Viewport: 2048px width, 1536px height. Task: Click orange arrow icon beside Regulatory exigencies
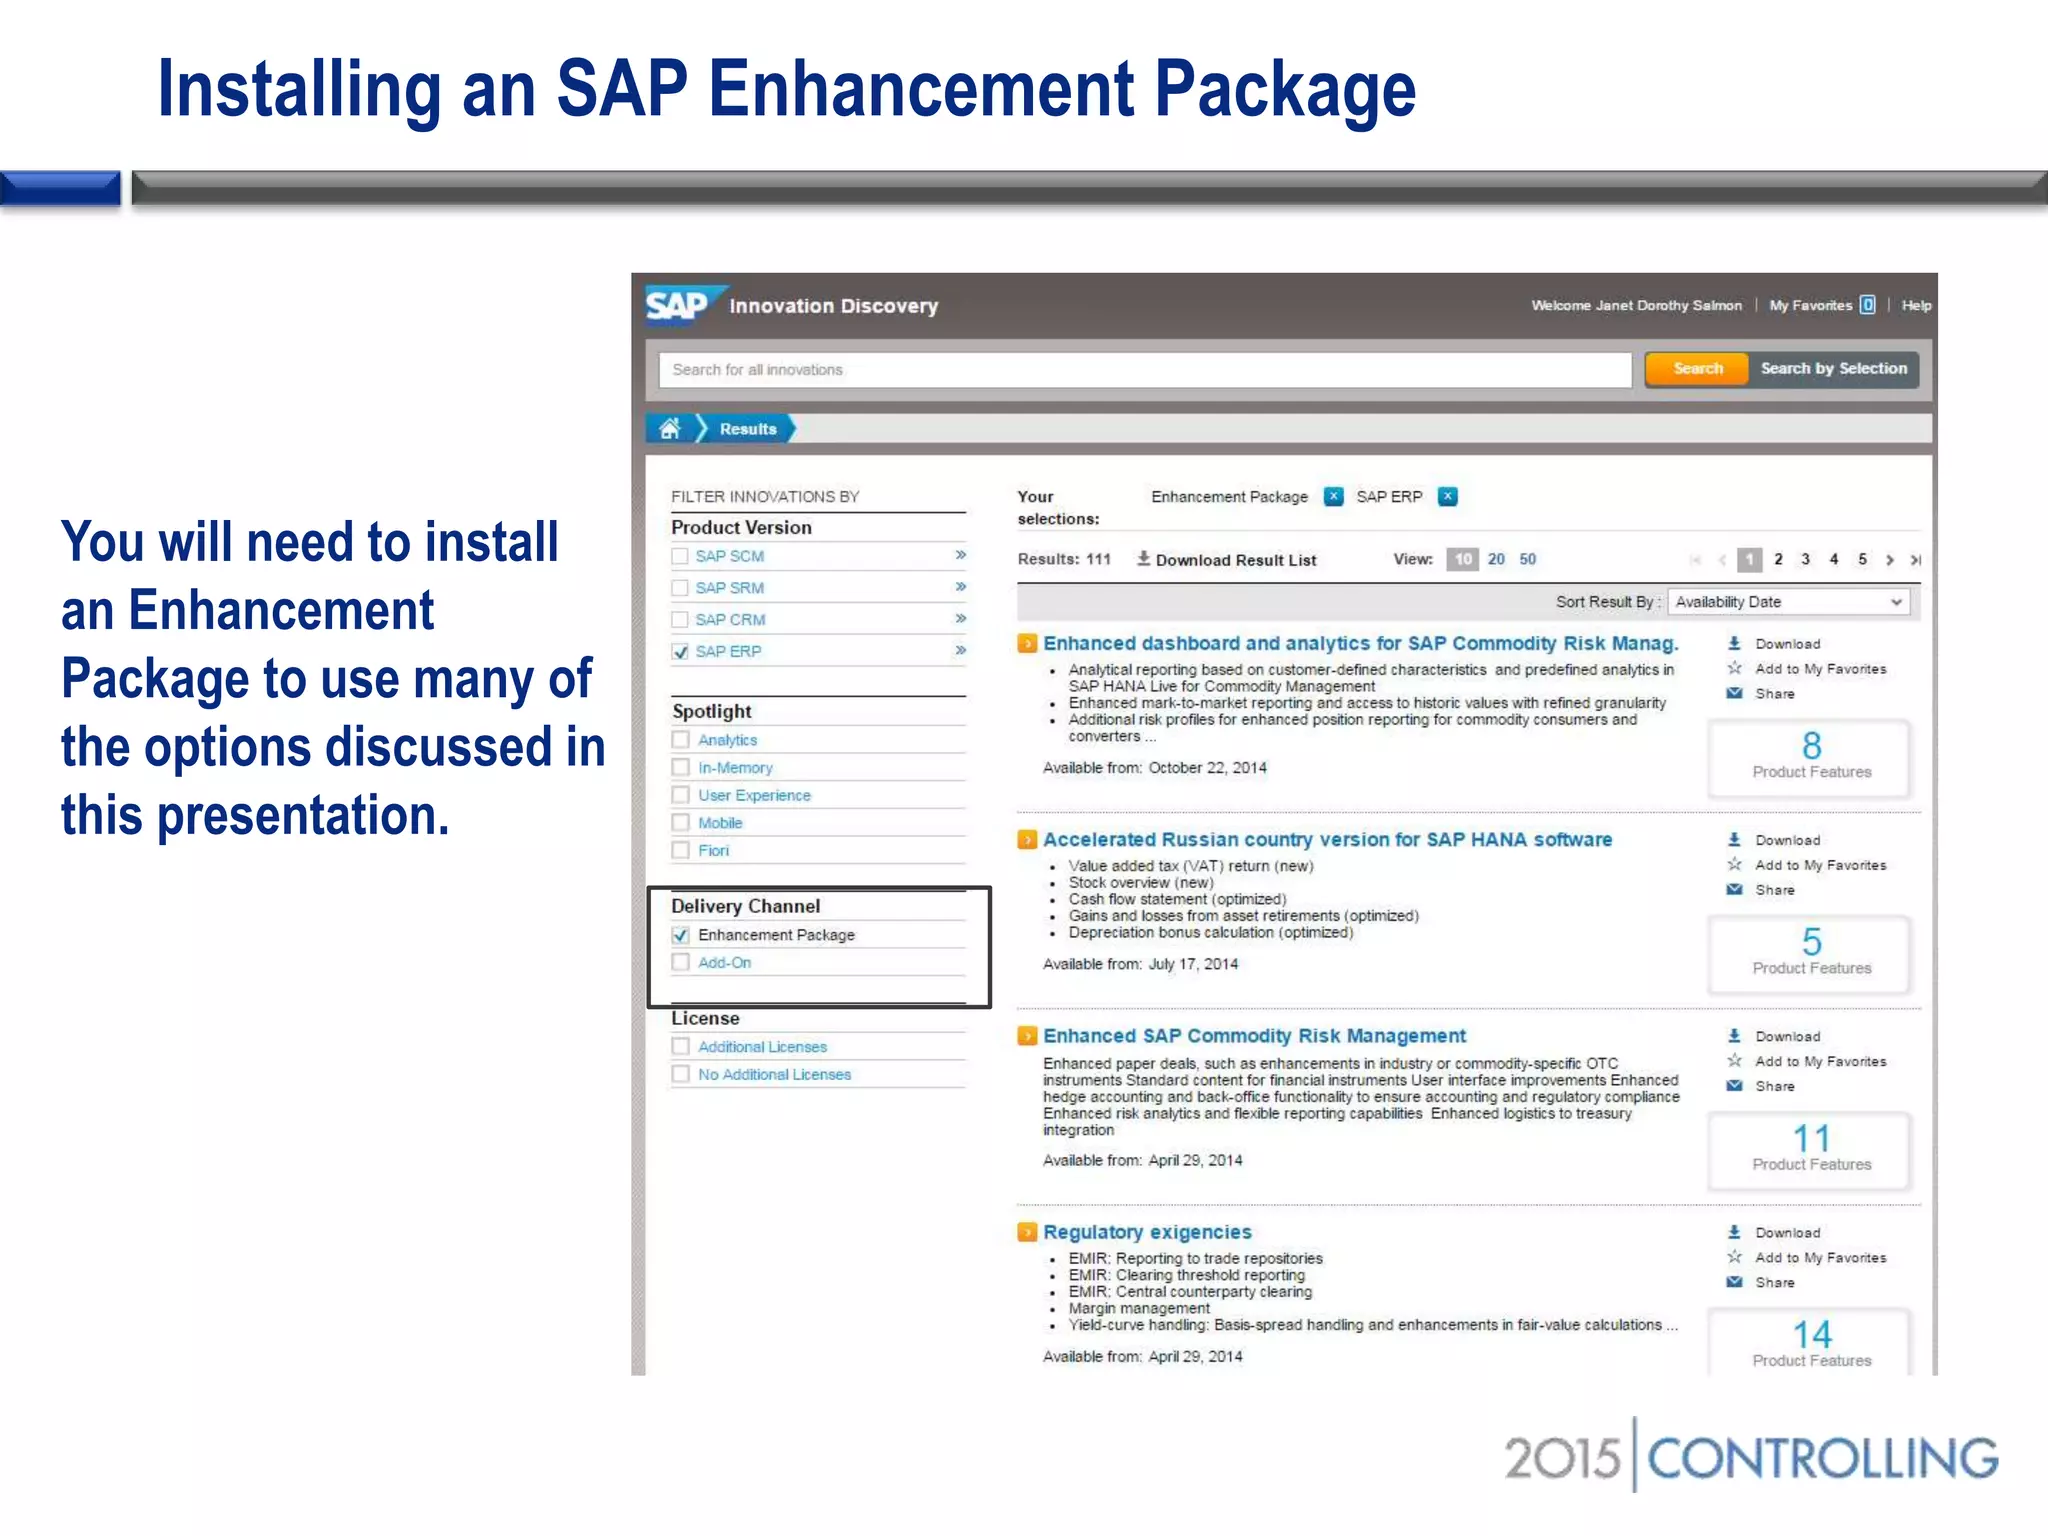coord(1027,1232)
